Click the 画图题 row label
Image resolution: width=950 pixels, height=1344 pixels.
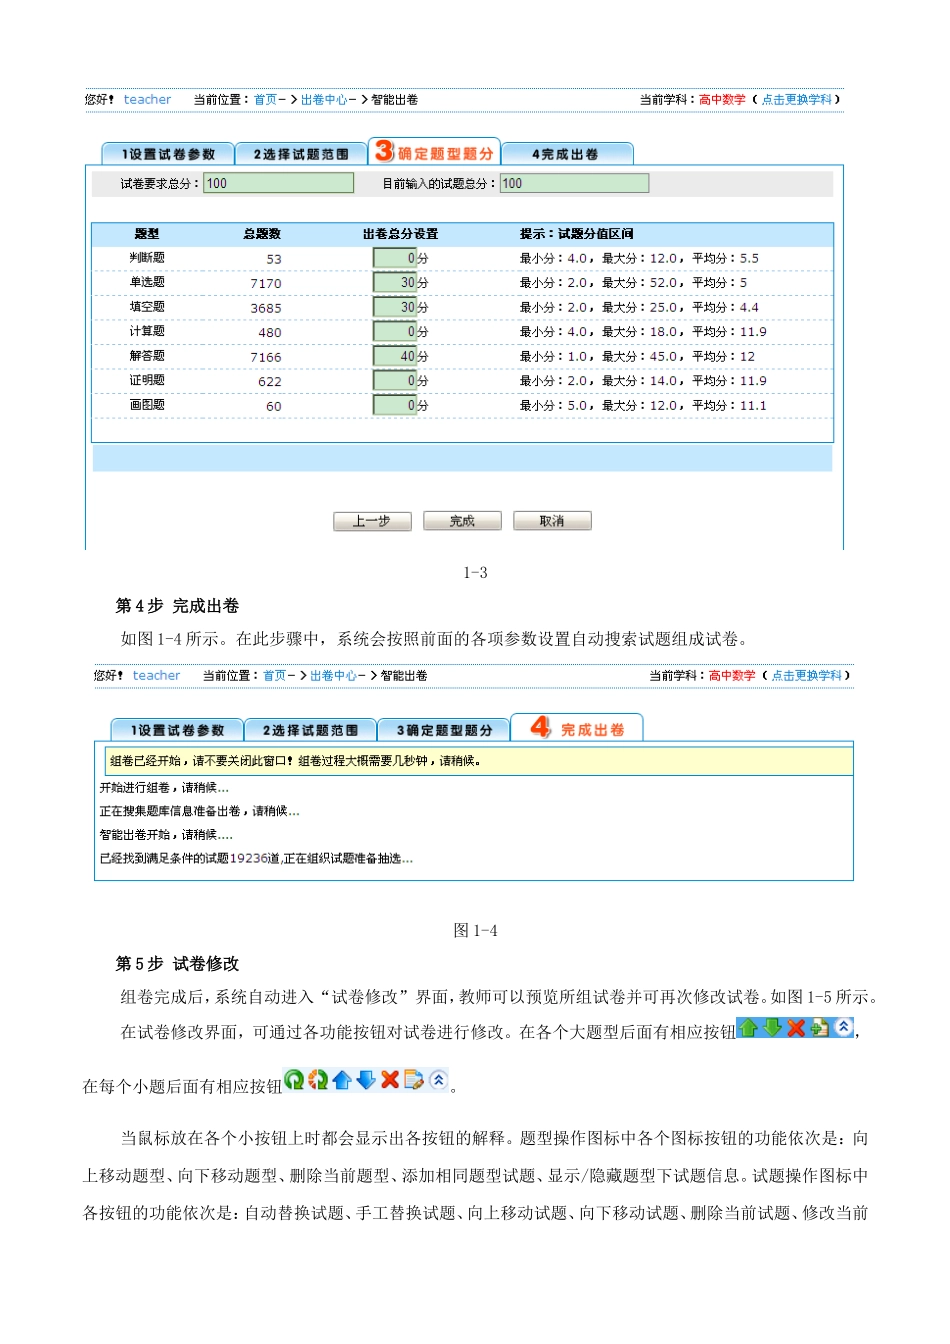click(x=147, y=405)
